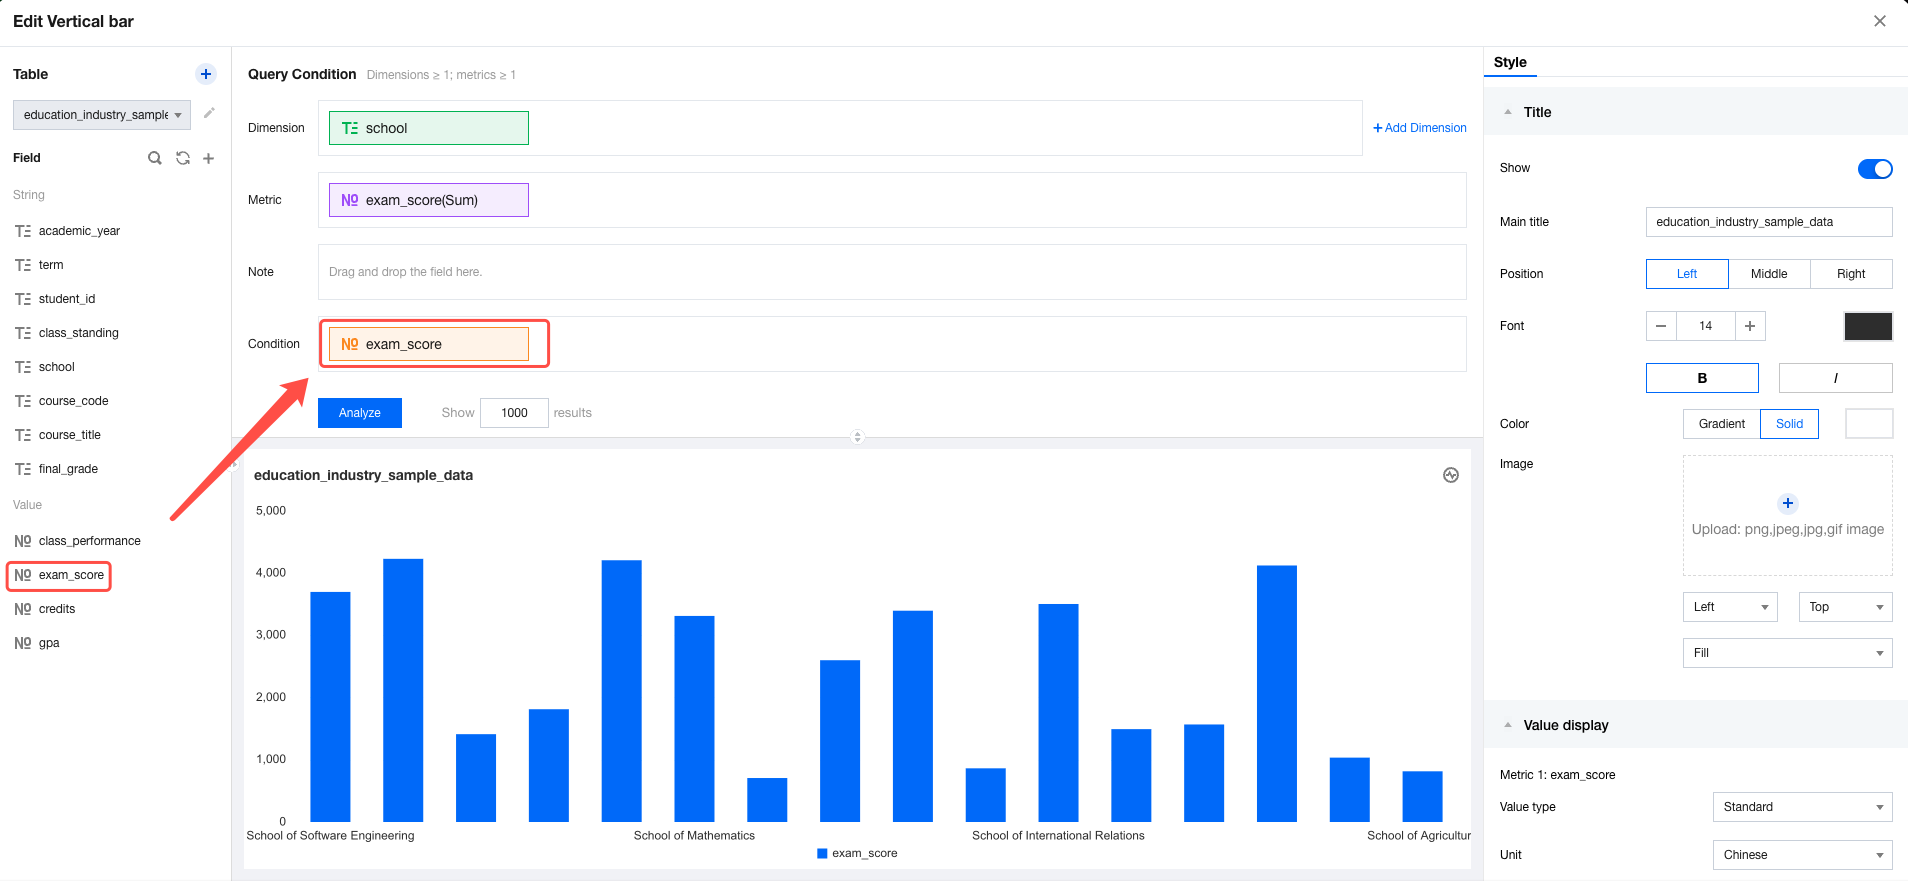Set title position to Middle
The height and width of the screenshot is (881, 1908).
(x=1769, y=274)
